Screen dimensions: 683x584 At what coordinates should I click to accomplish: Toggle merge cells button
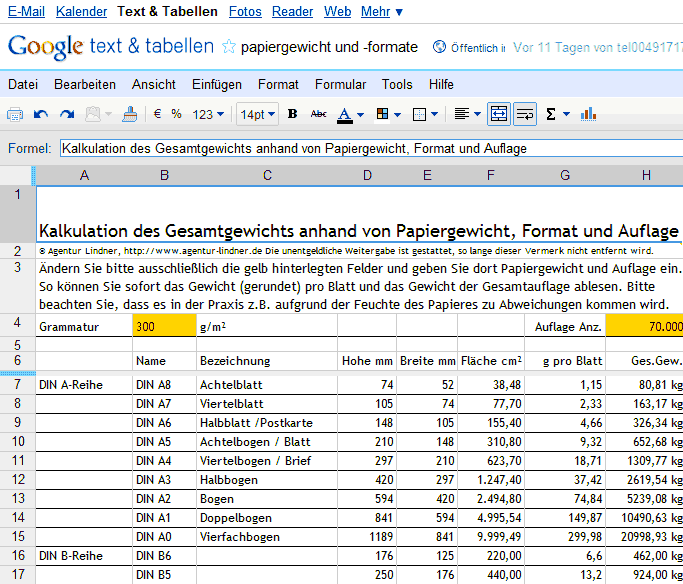499,115
